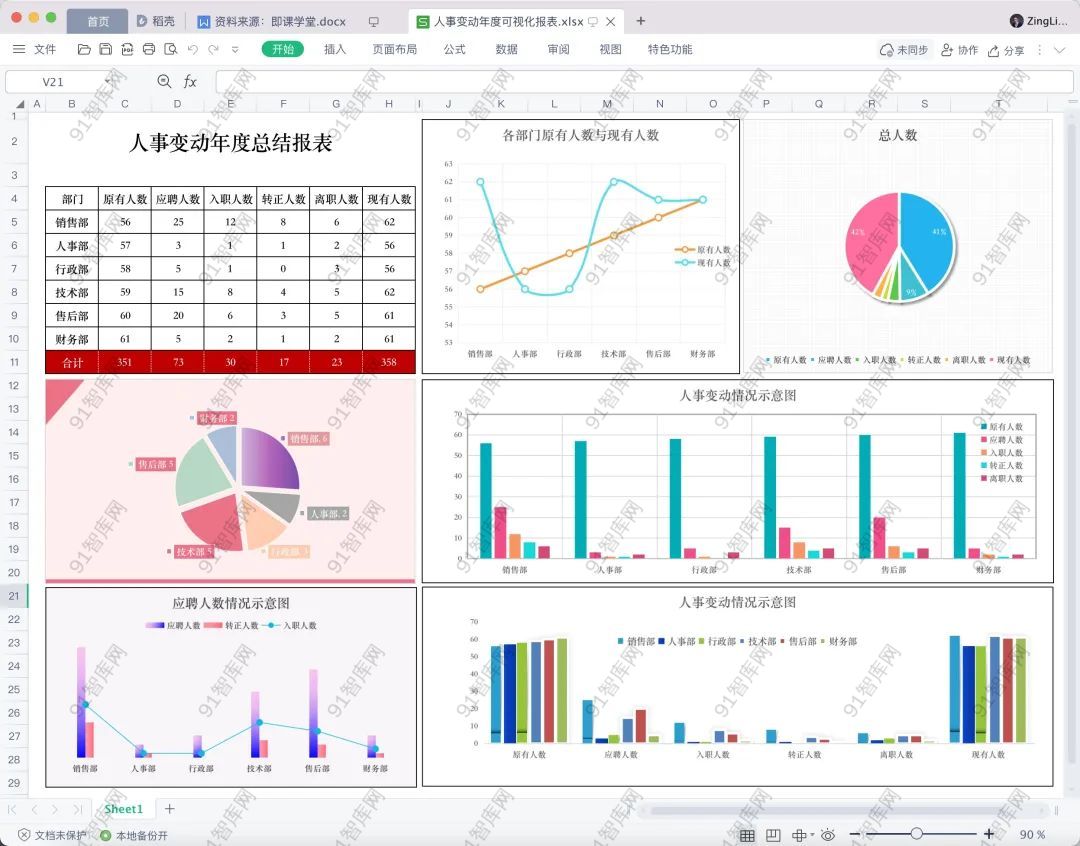
Task: Click the print icon in toolbar
Action: click(x=149, y=49)
